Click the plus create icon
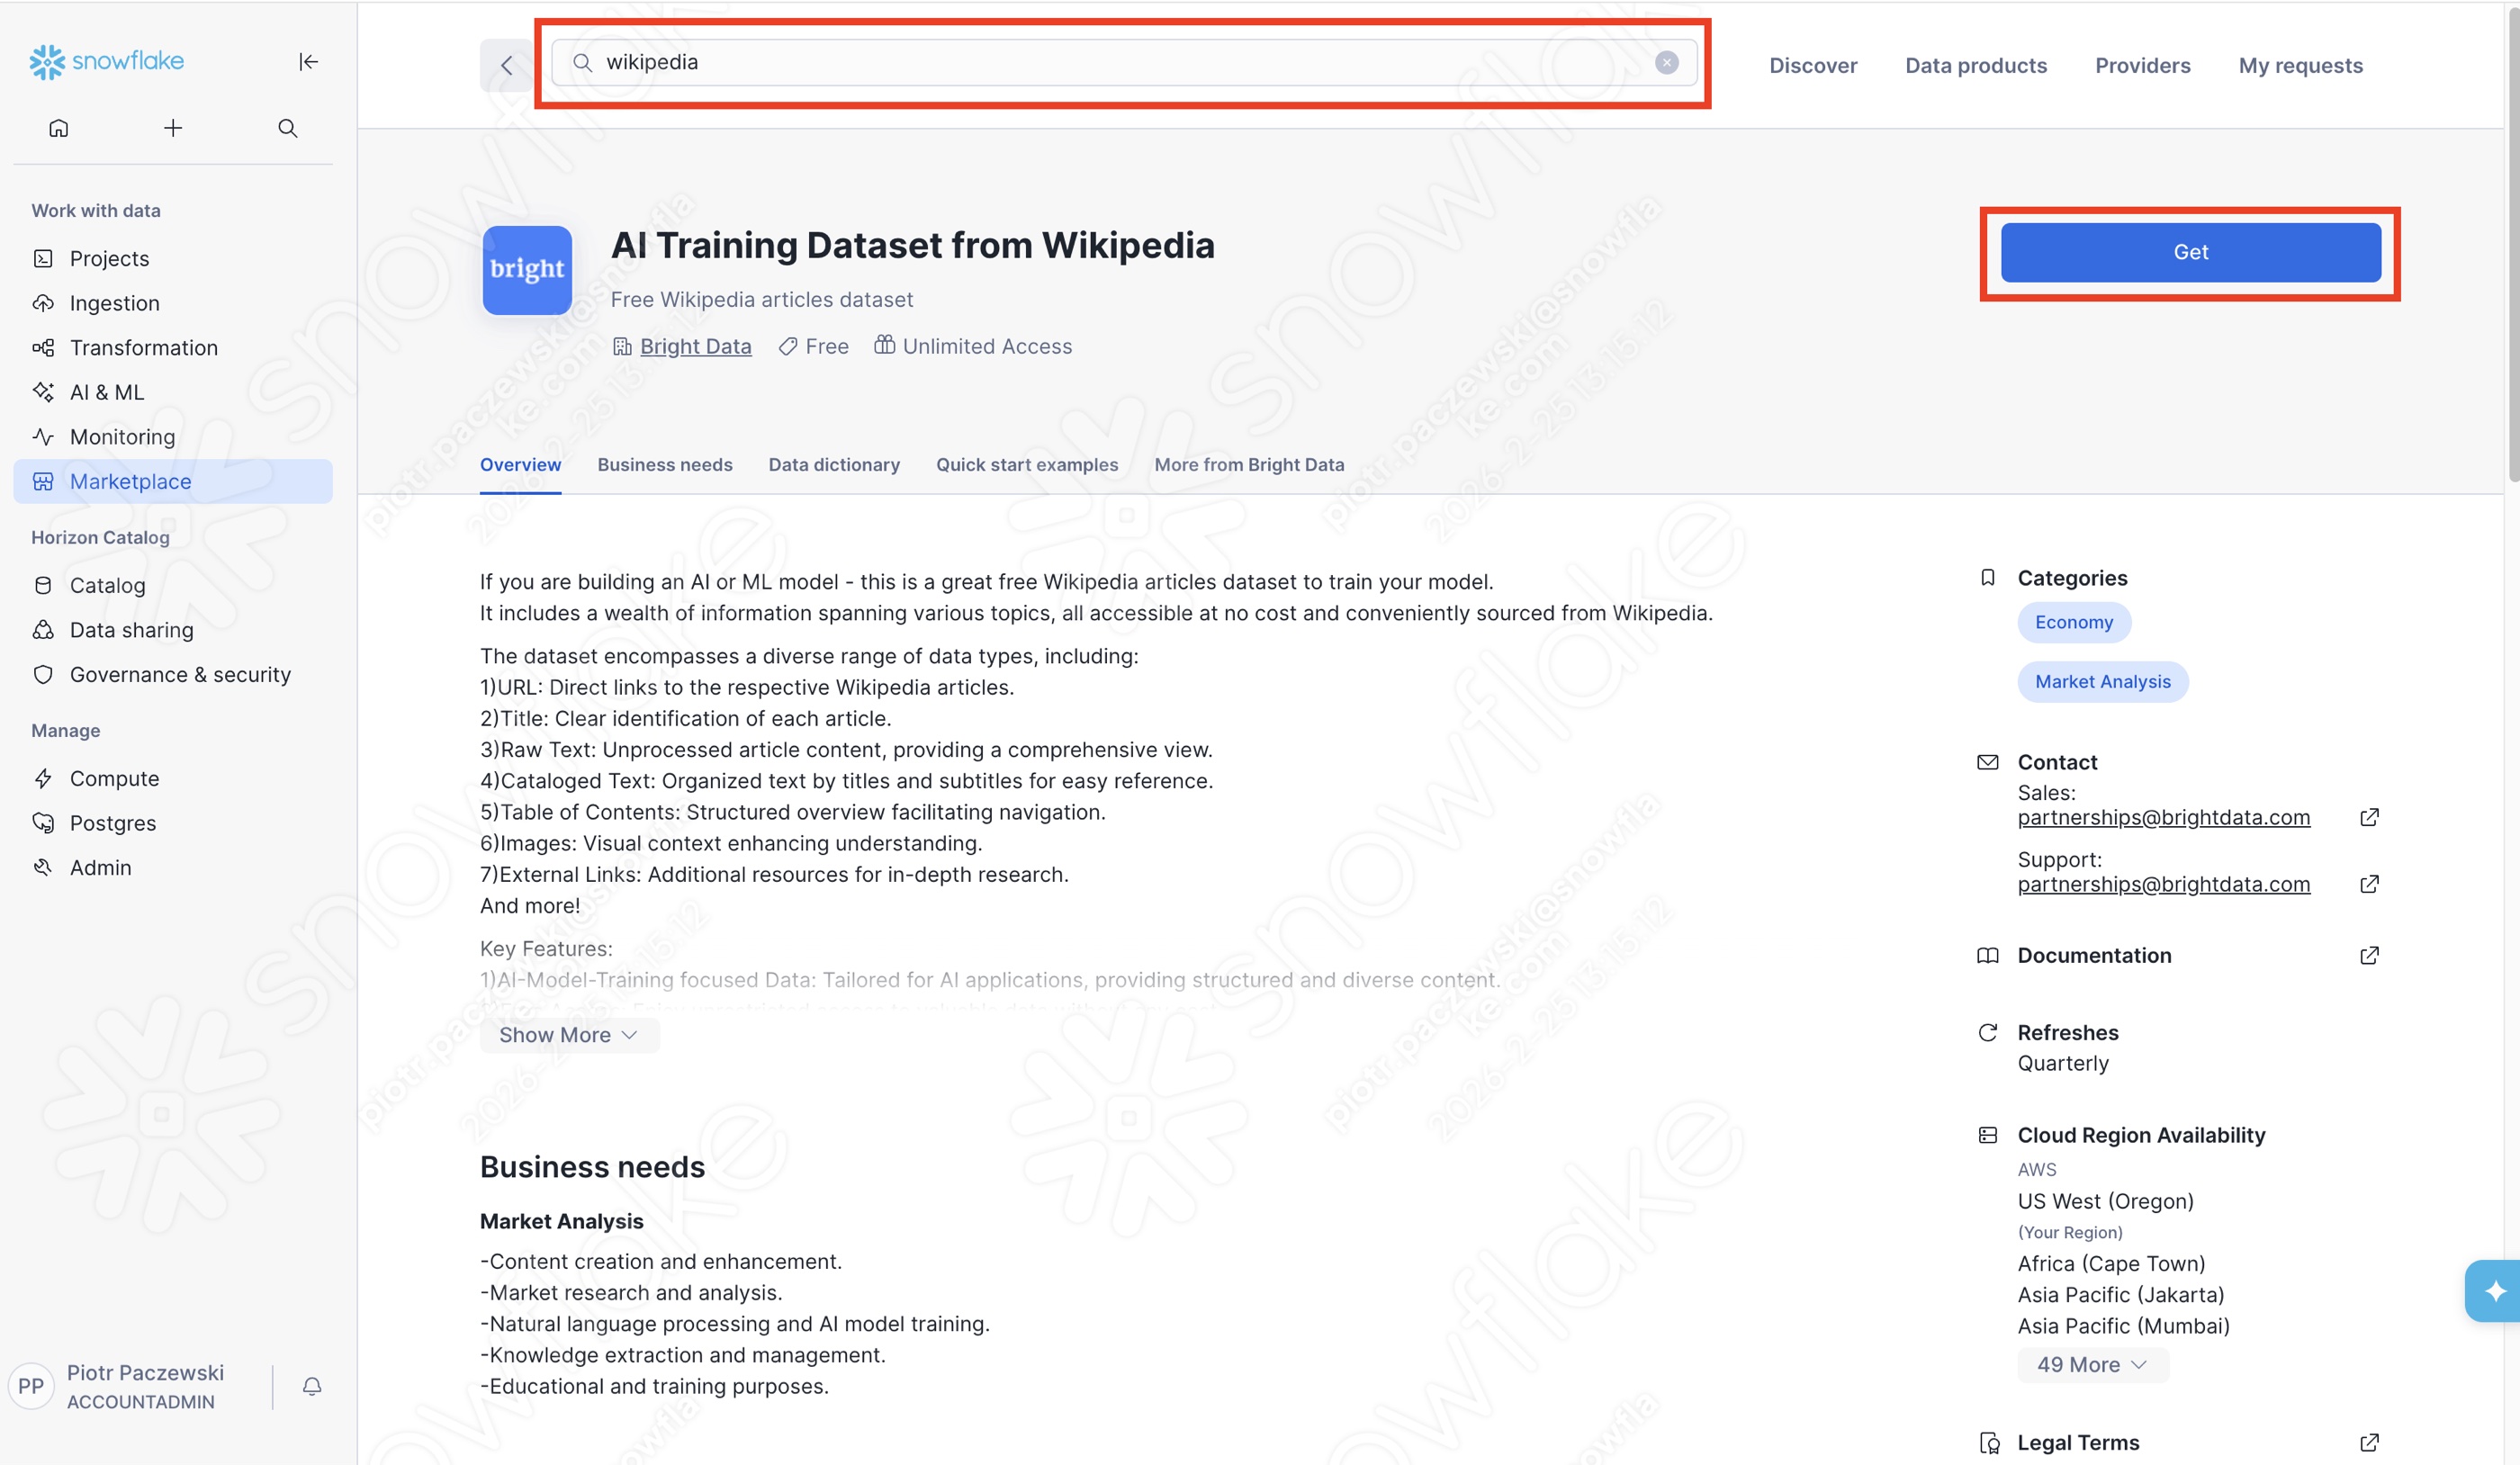The width and height of the screenshot is (2520, 1465). point(173,128)
